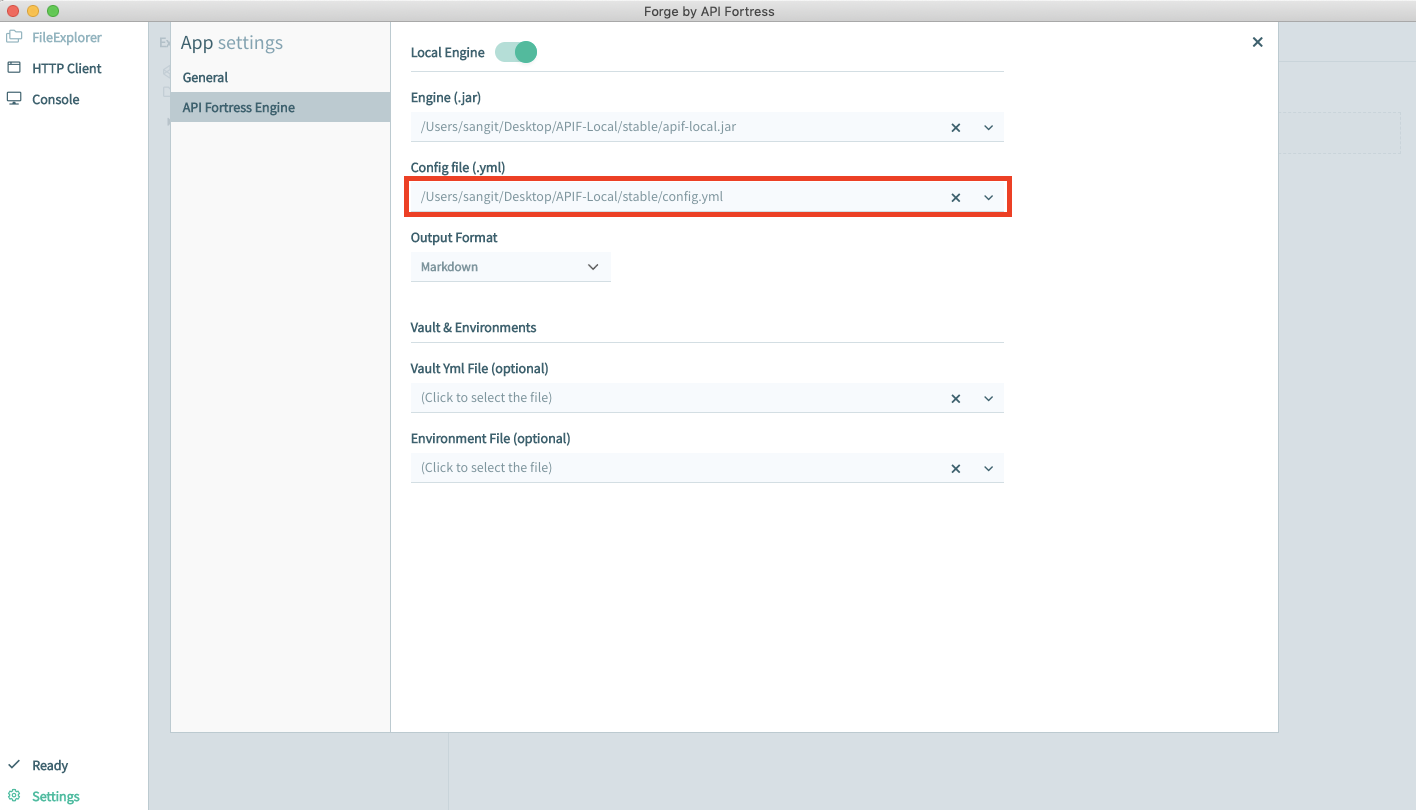This screenshot has width=1416, height=810.
Task: Select the General settings tab
Action: 205,77
